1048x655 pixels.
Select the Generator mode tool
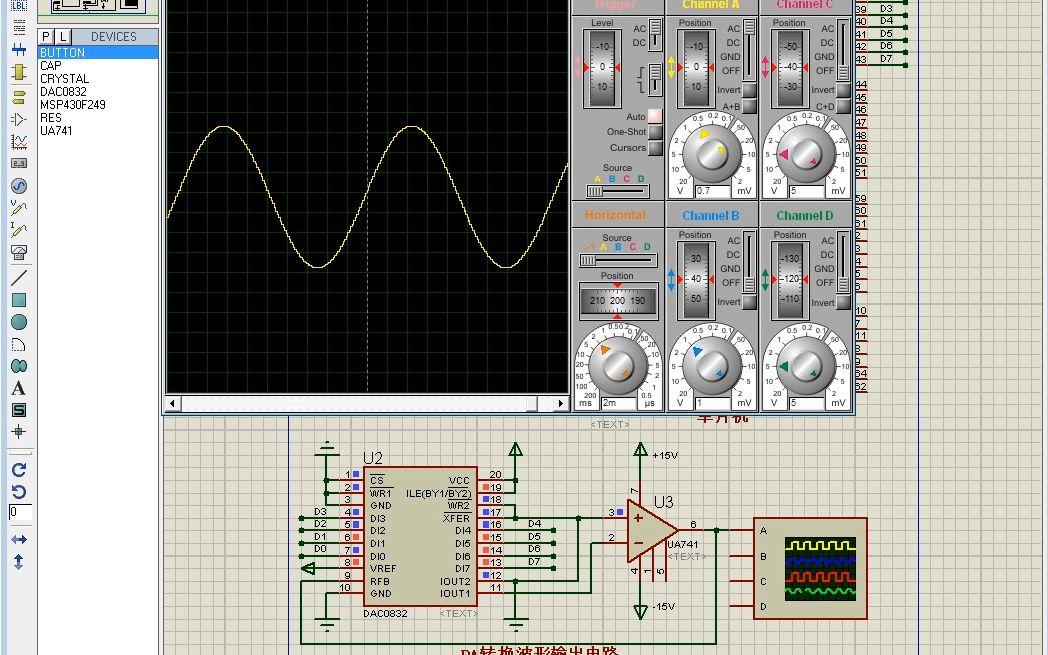pyautogui.click(x=19, y=186)
